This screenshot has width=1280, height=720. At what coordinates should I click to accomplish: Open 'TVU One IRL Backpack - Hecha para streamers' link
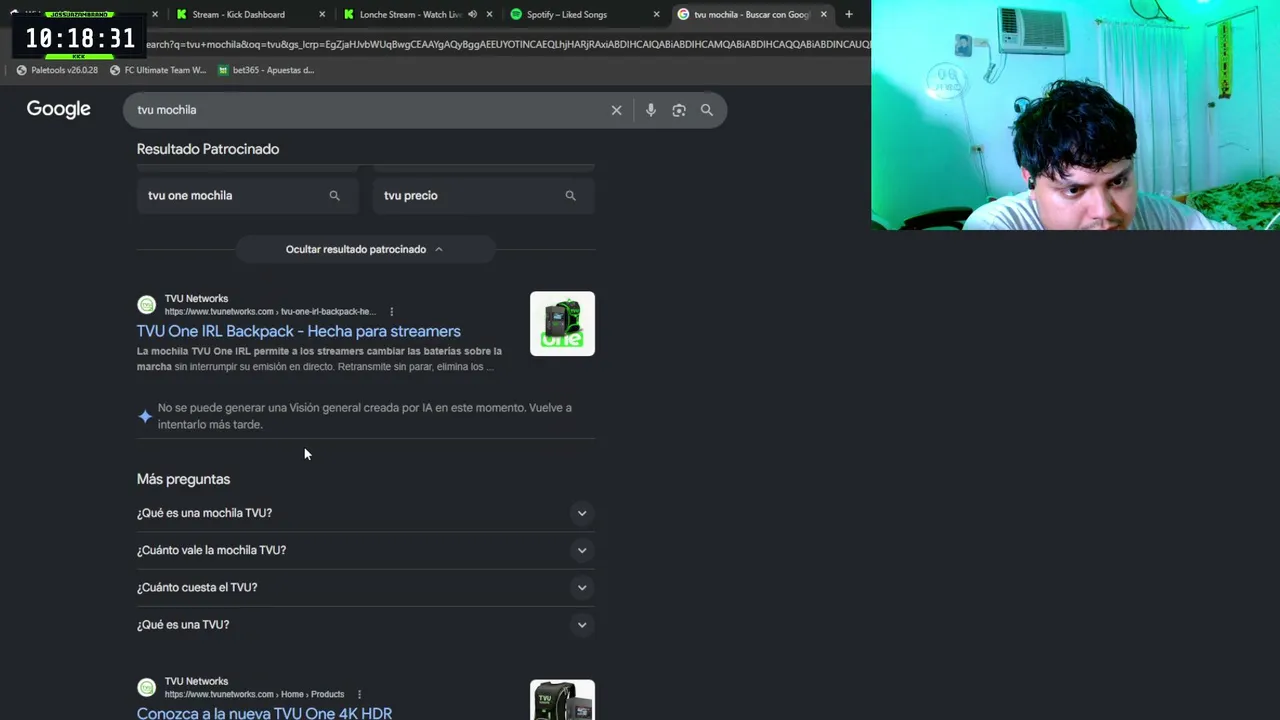pyautogui.click(x=299, y=331)
